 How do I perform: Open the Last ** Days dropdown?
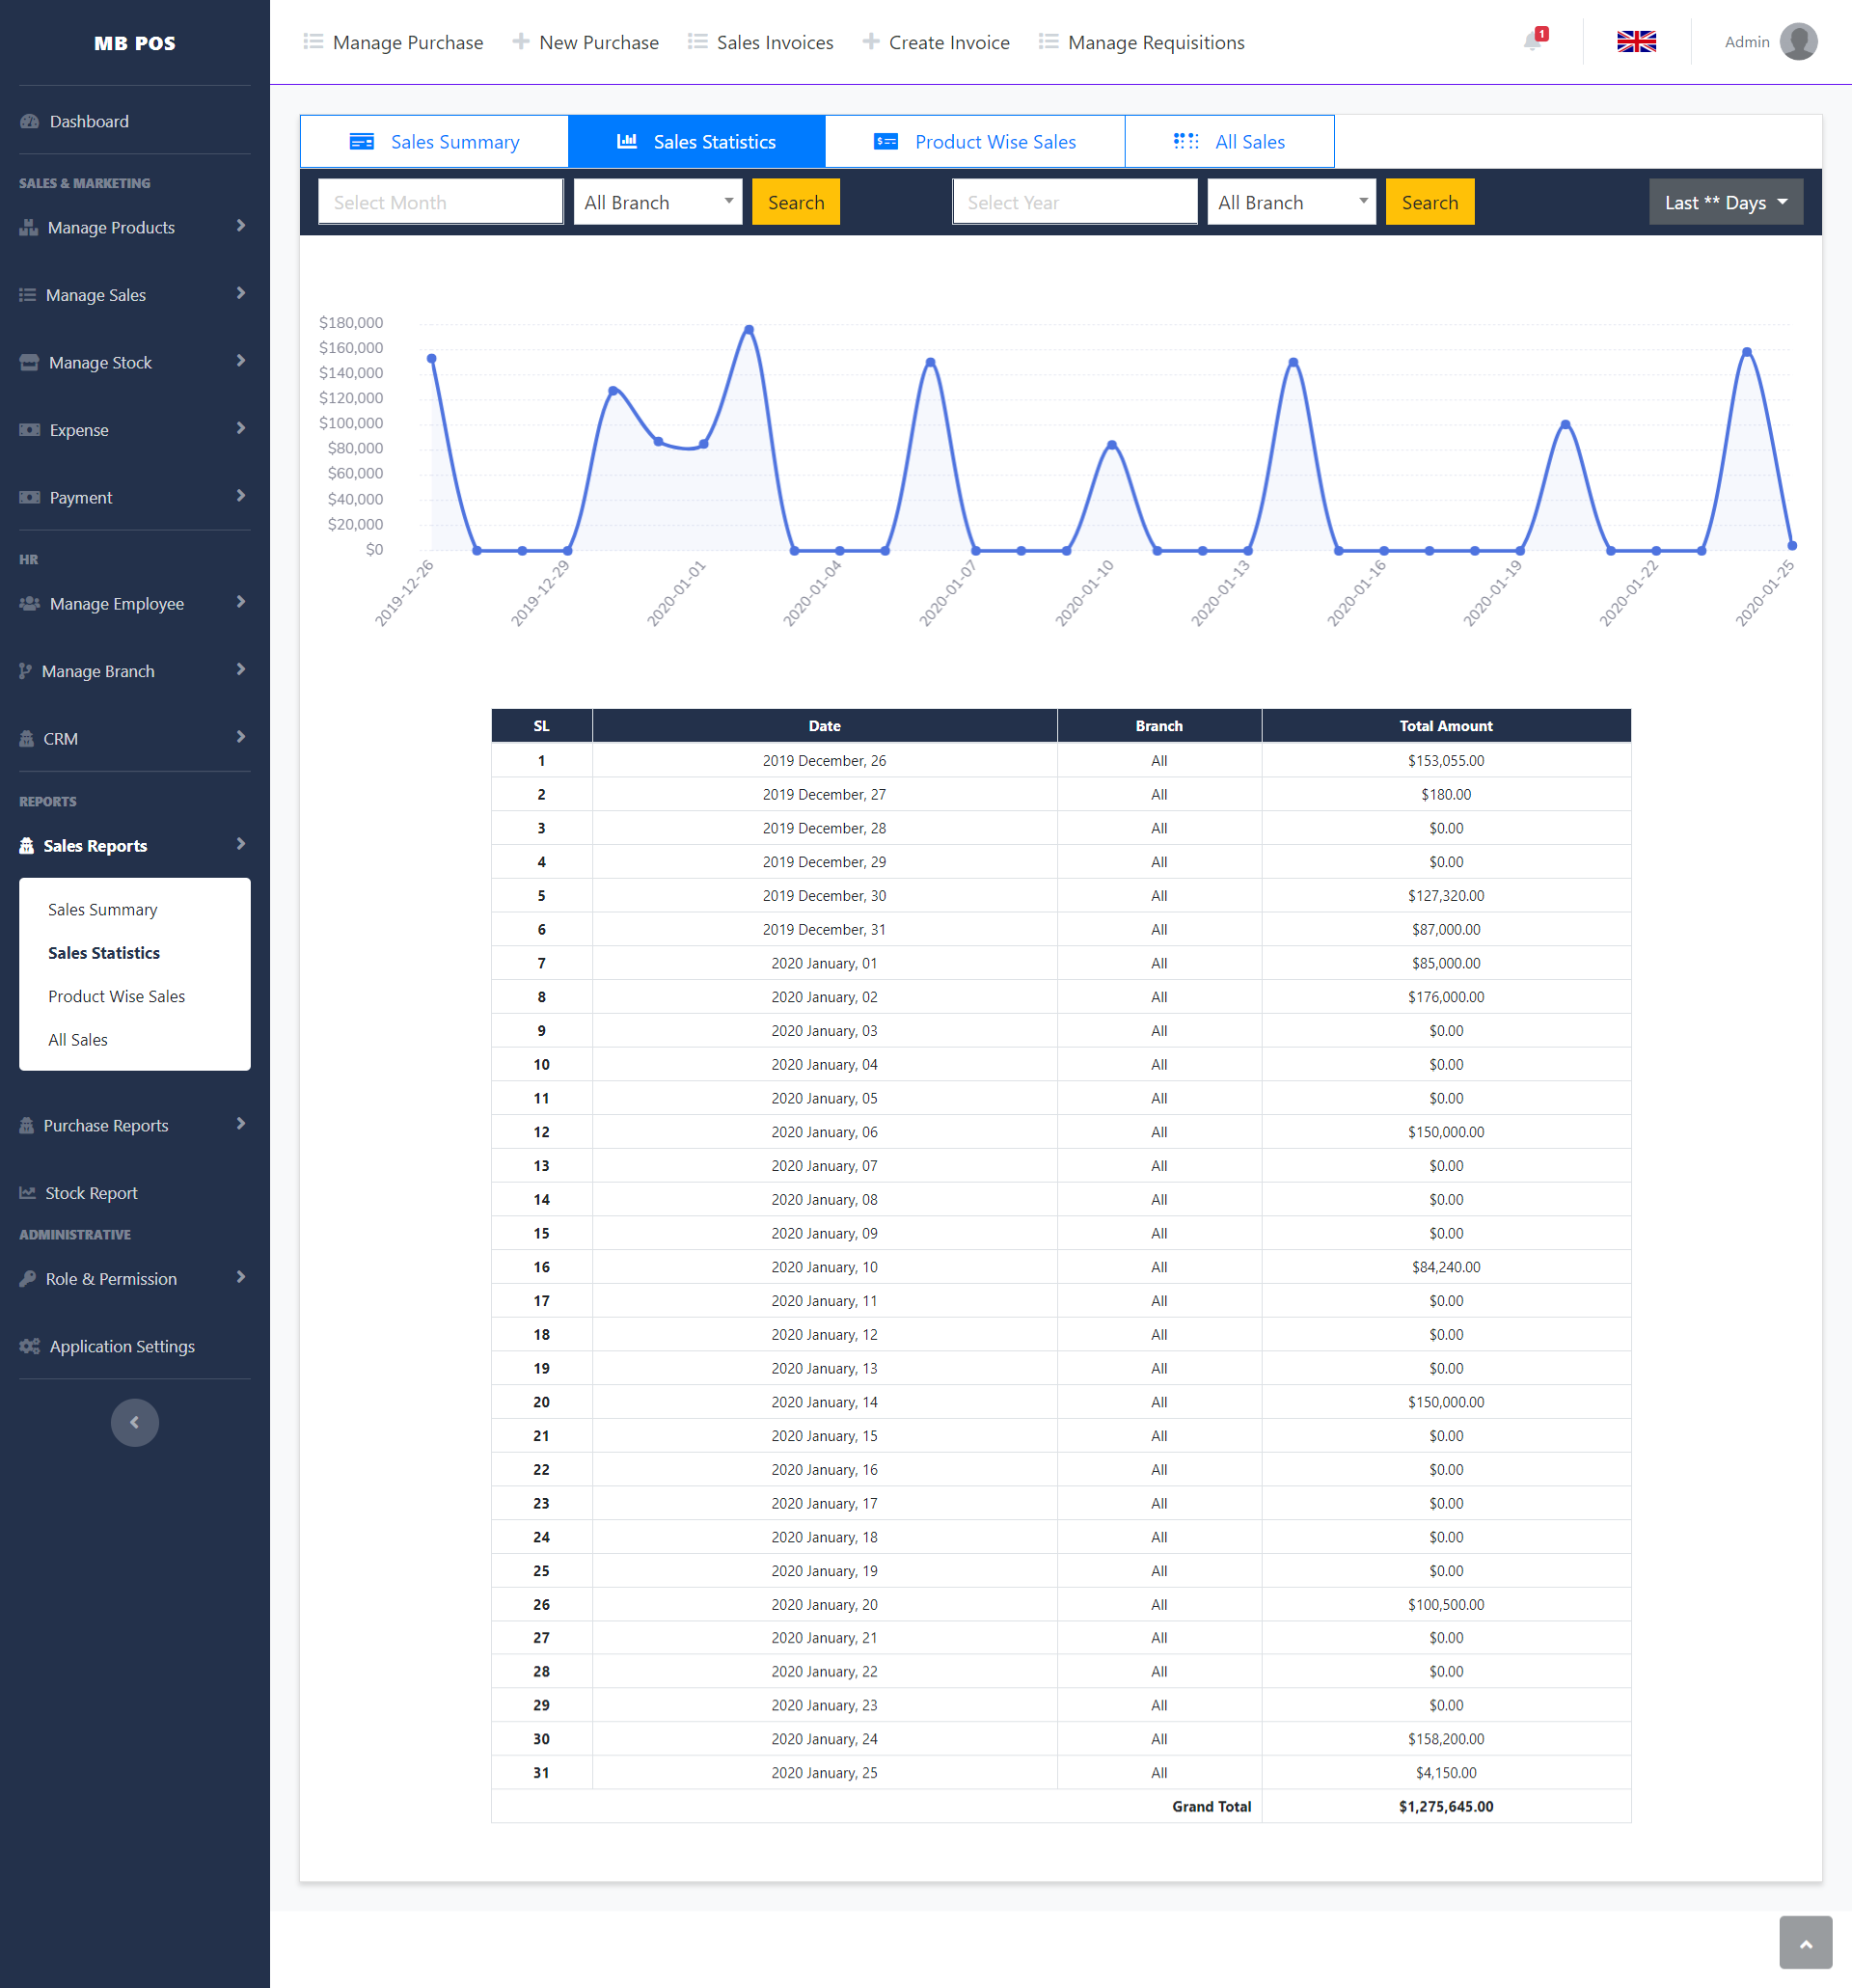tap(1725, 202)
